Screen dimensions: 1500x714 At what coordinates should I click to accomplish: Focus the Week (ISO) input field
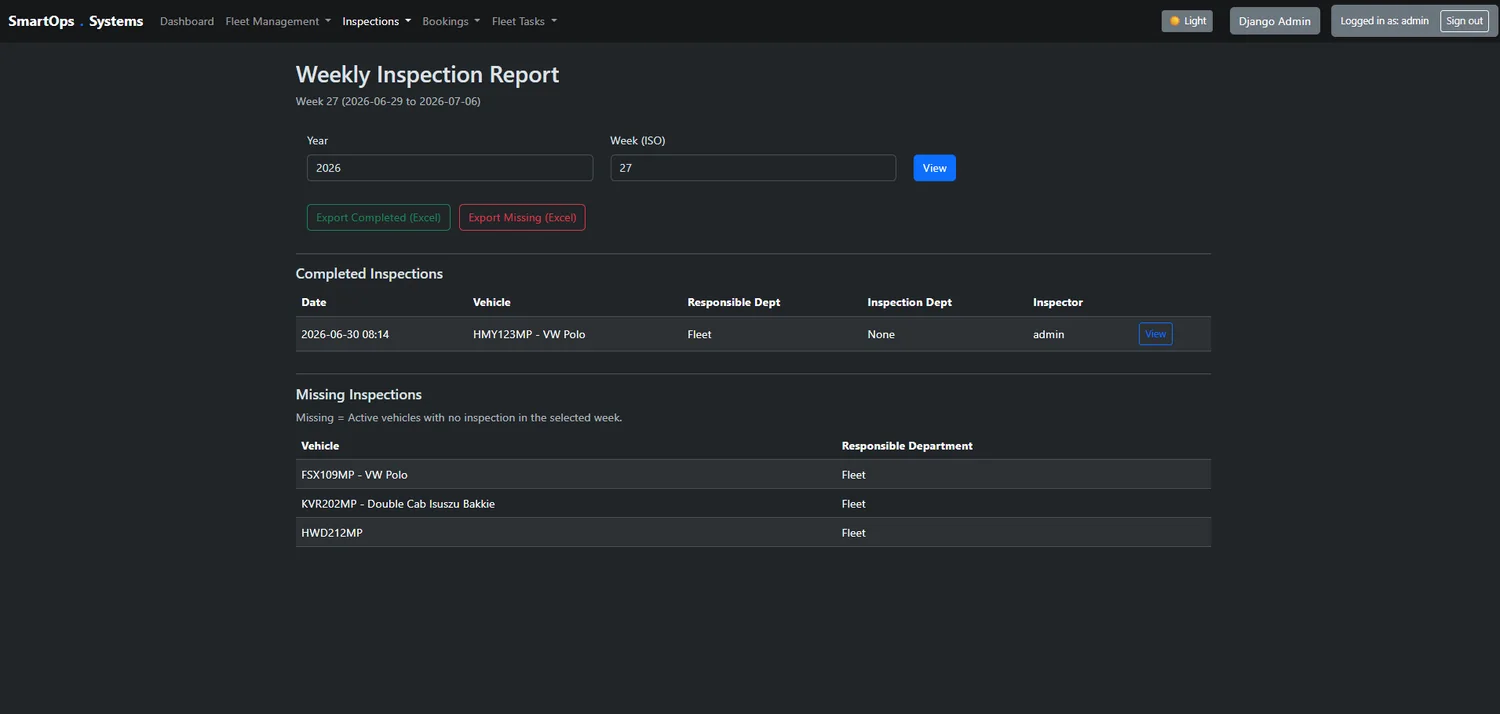[753, 168]
